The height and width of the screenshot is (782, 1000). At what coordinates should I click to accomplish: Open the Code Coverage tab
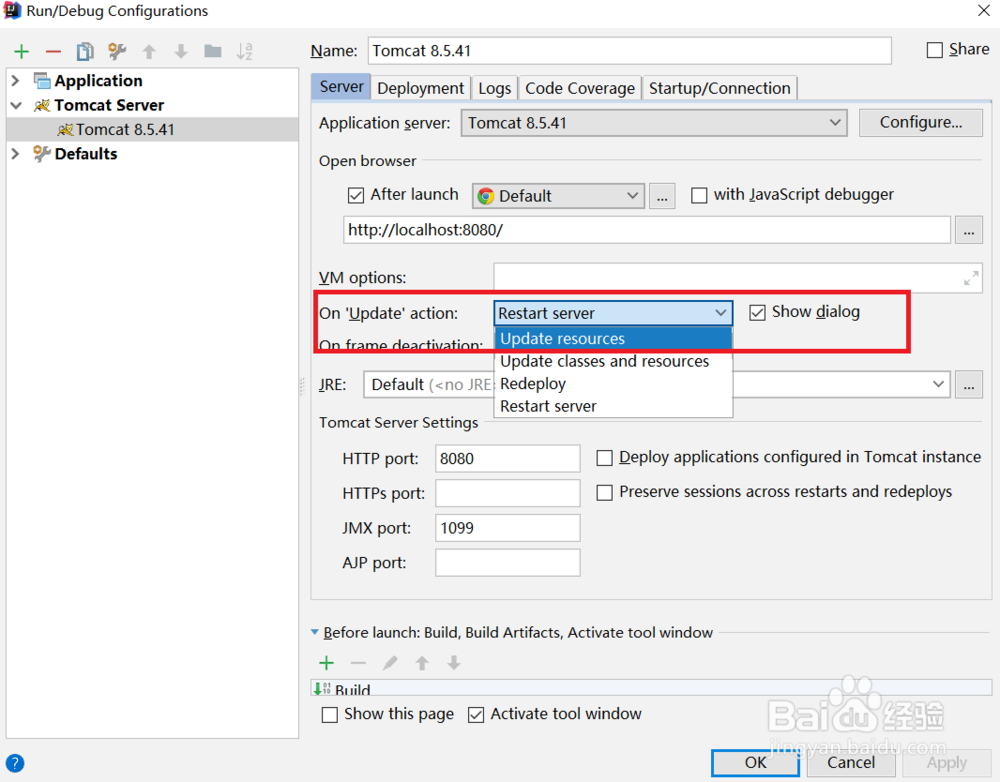(x=580, y=88)
